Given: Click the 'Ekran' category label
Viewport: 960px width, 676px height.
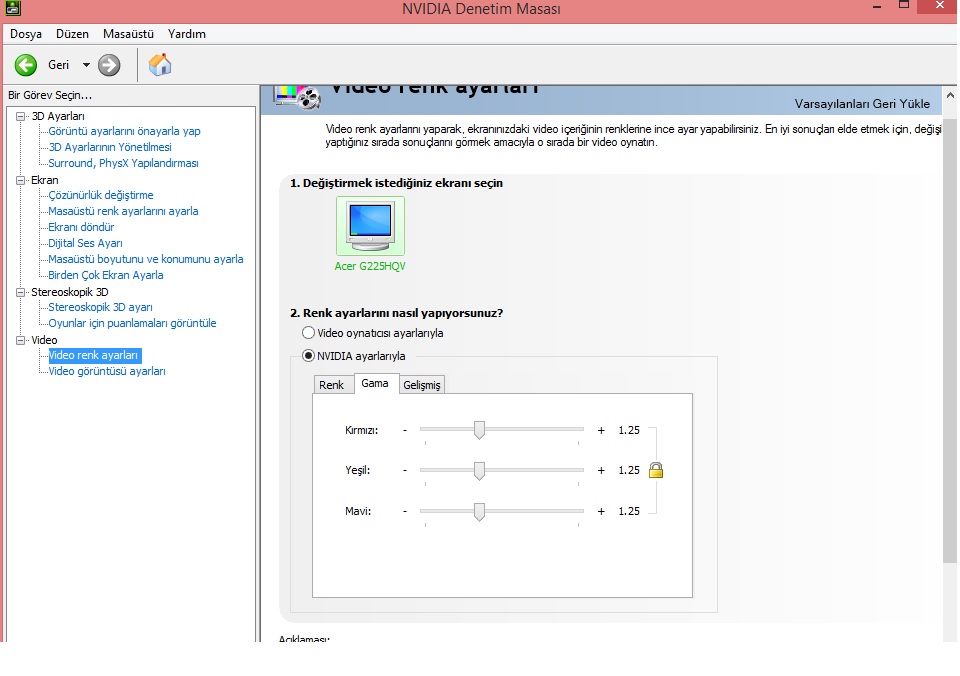Looking at the screenshot, I should point(45,180).
